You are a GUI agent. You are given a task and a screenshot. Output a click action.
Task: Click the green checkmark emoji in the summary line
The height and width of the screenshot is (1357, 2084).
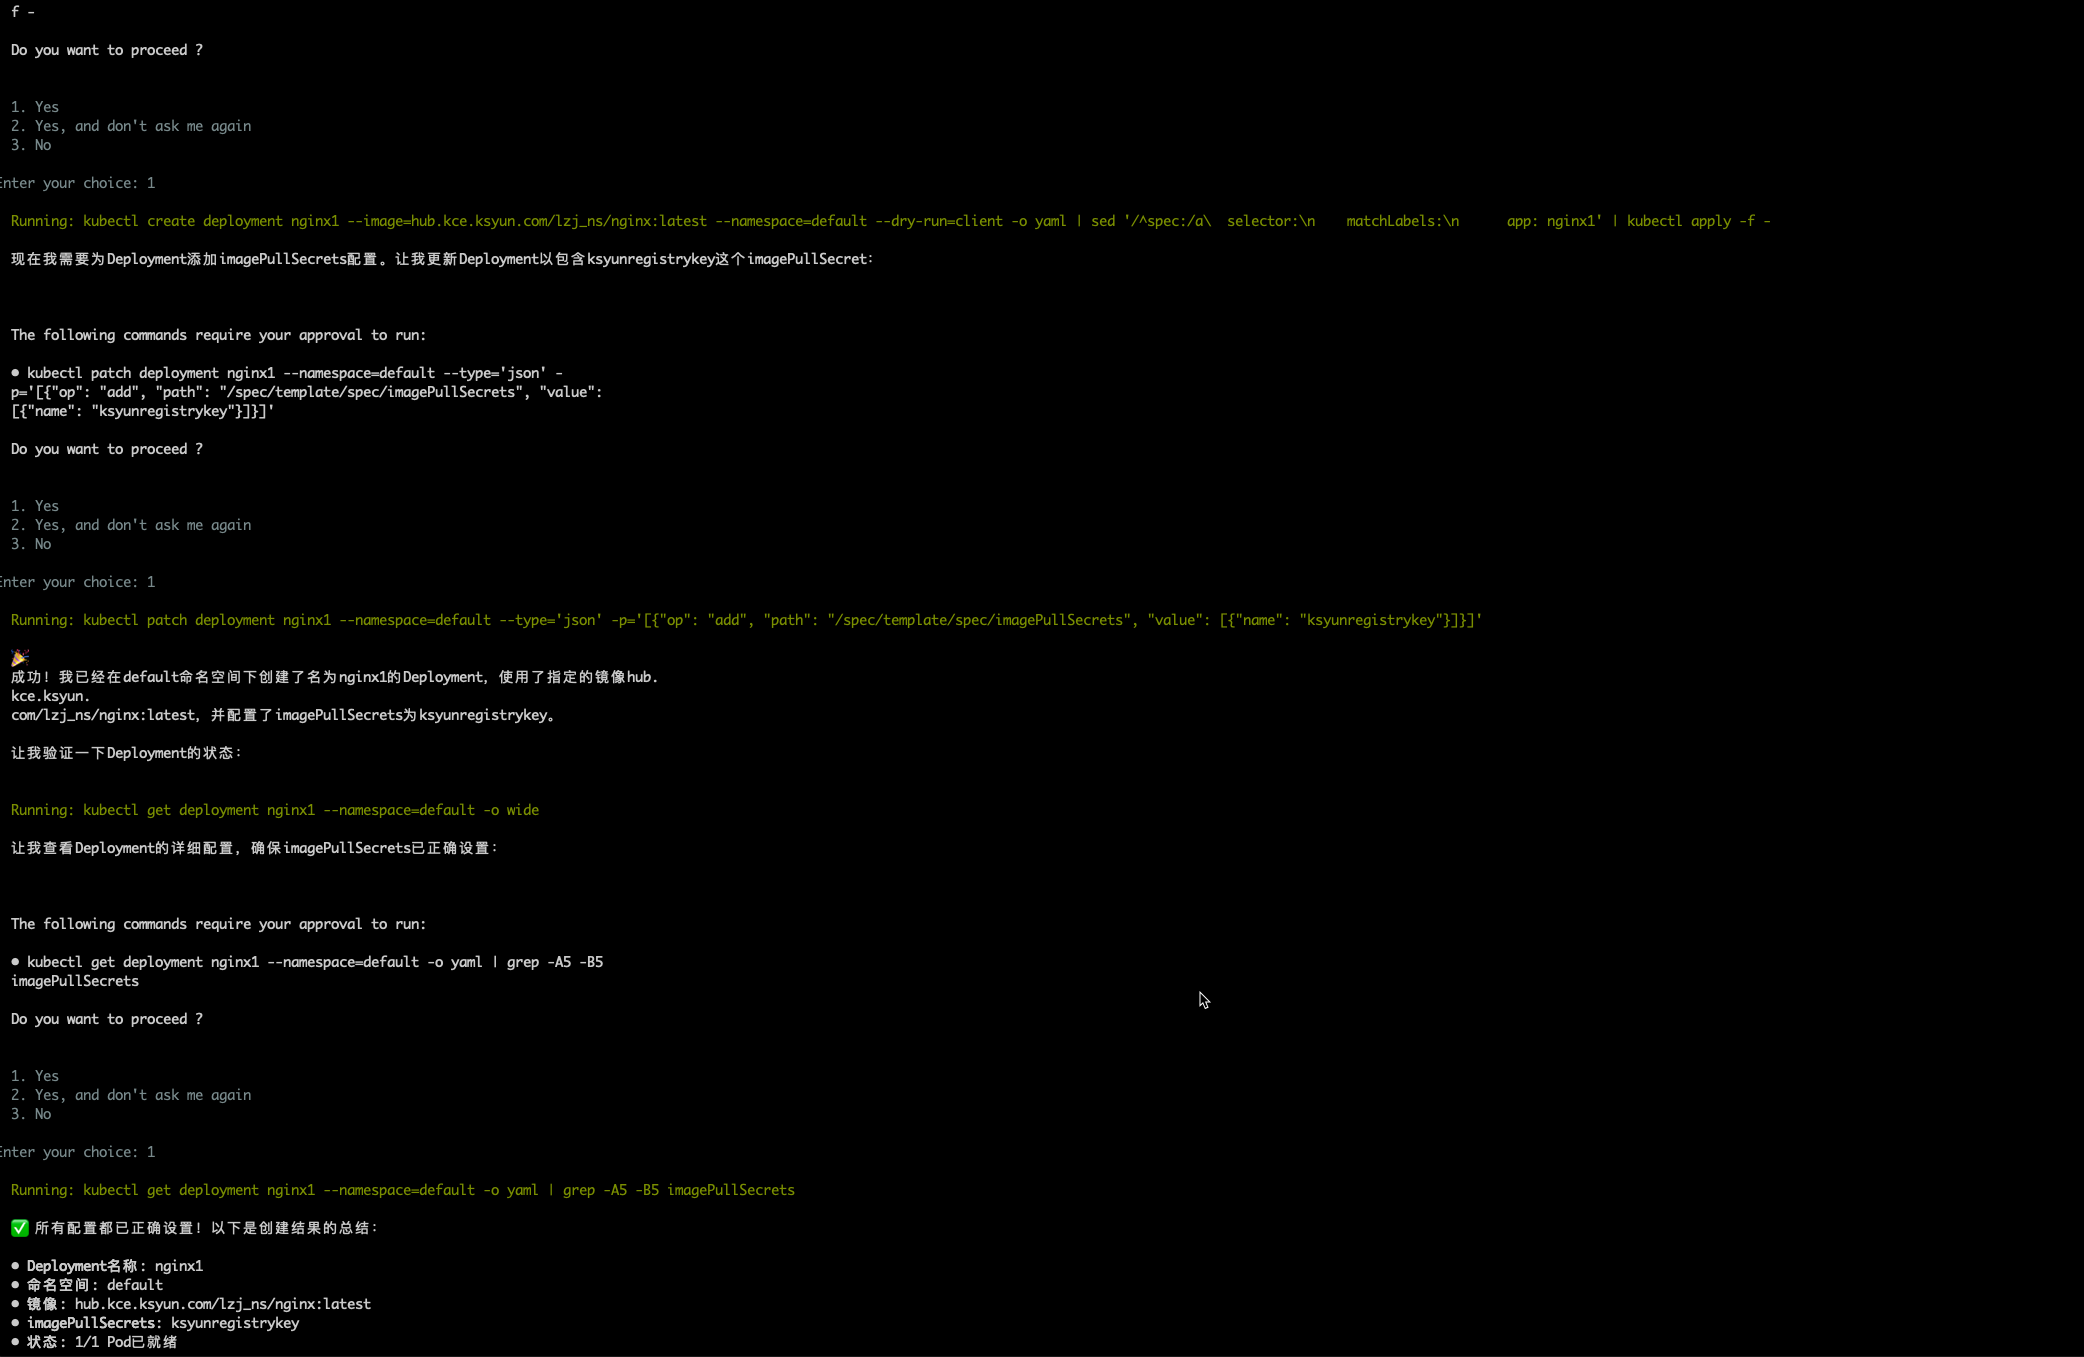click(20, 1227)
